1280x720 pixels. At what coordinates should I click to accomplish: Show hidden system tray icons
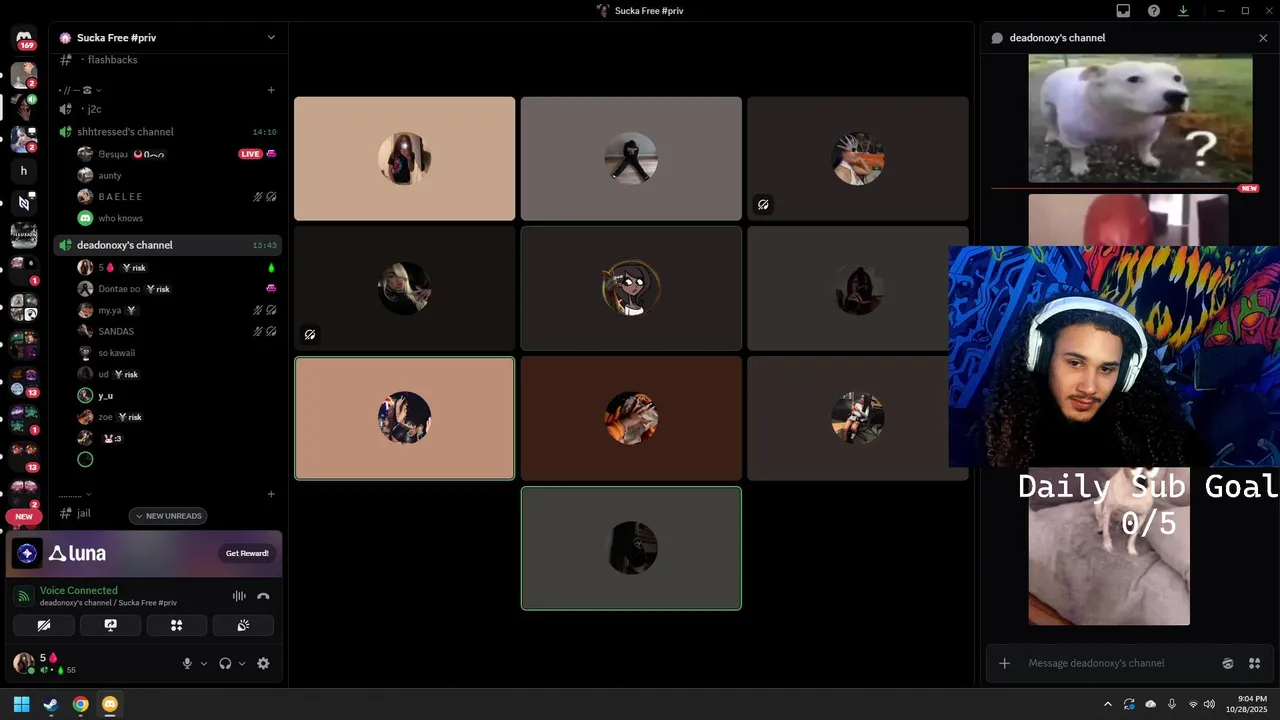click(1108, 704)
